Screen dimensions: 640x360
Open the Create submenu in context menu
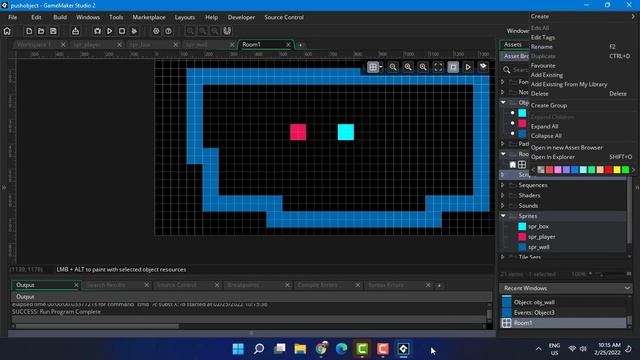point(584,16)
